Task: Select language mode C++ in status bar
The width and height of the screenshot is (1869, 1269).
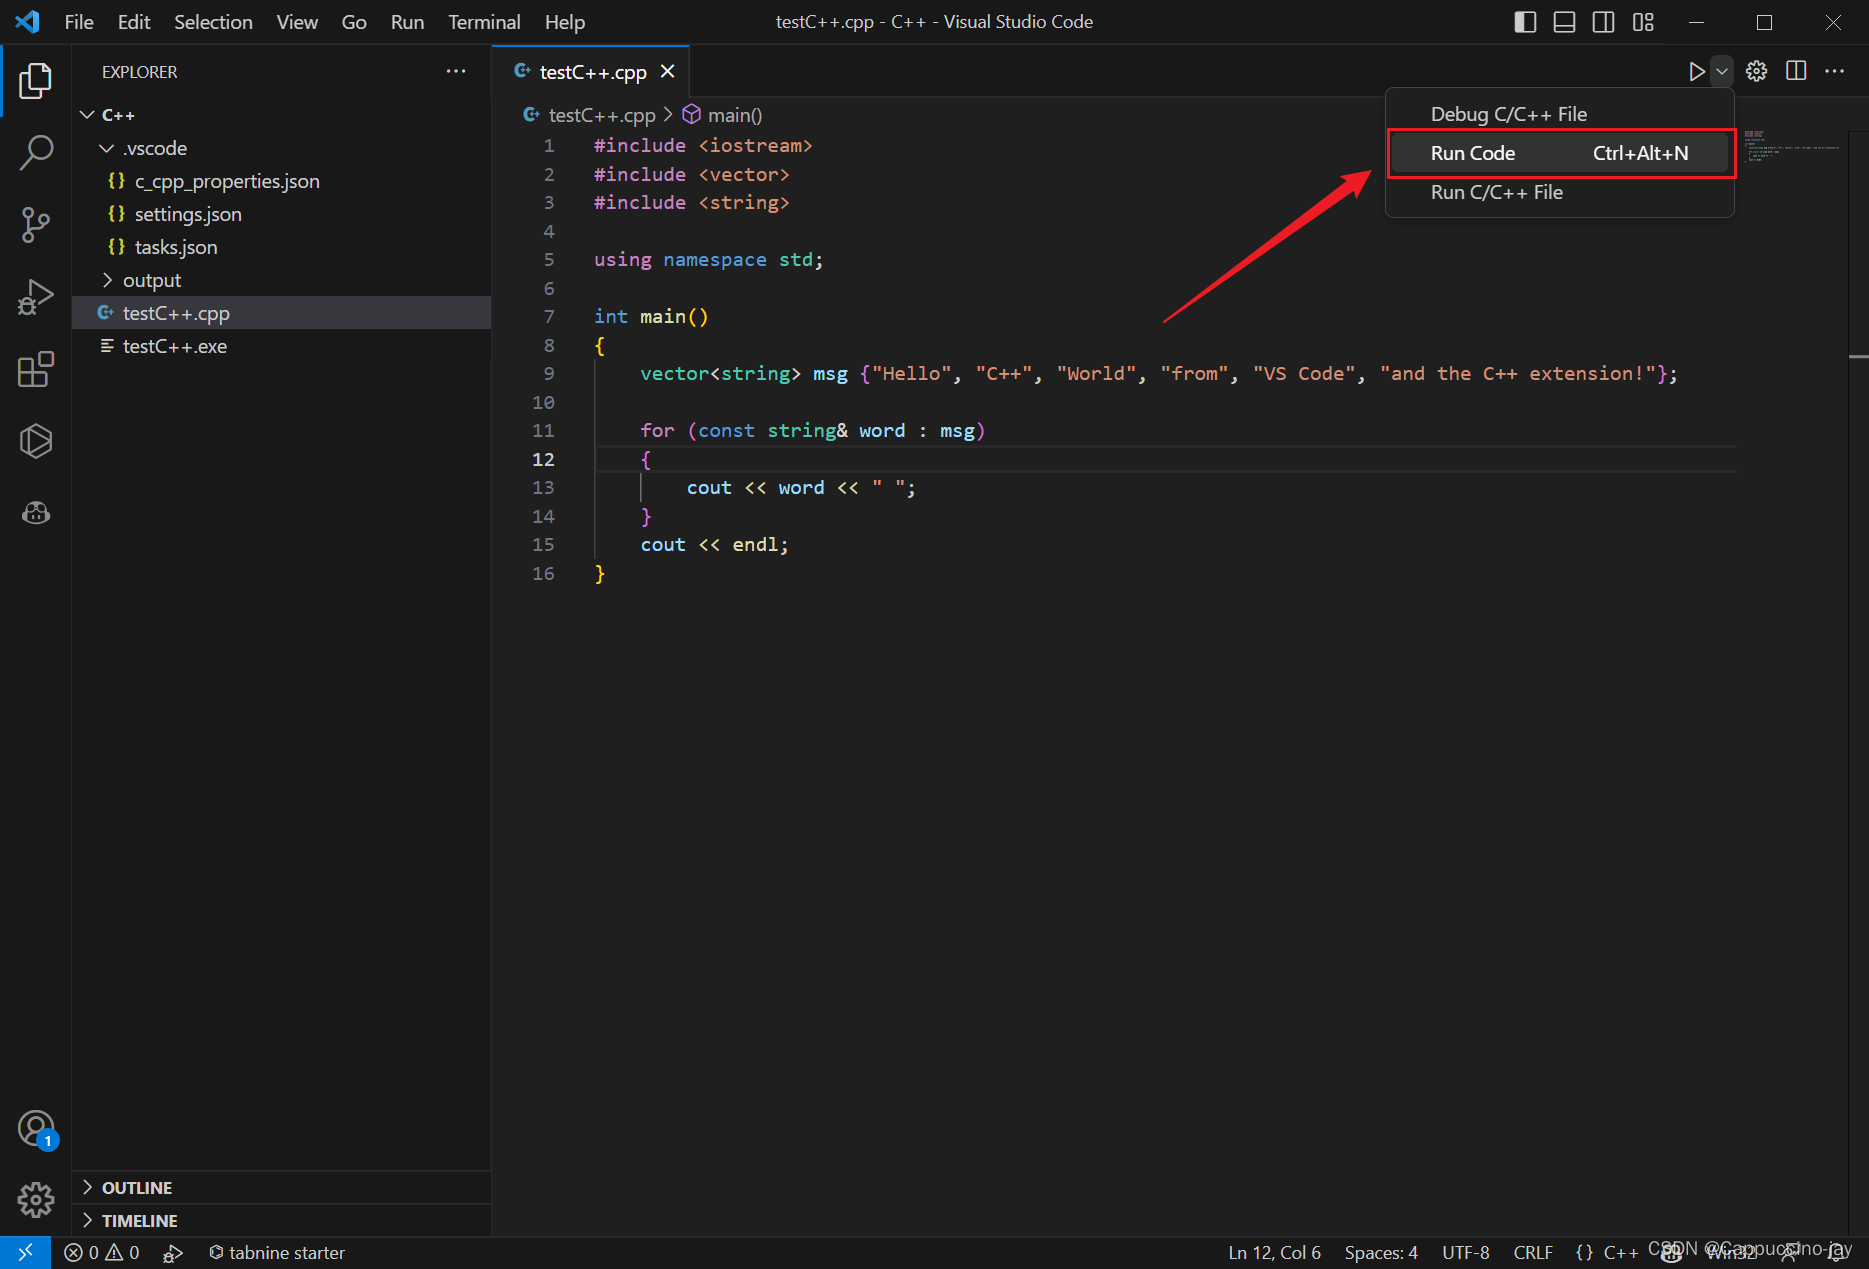Action: point(1620,1252)
